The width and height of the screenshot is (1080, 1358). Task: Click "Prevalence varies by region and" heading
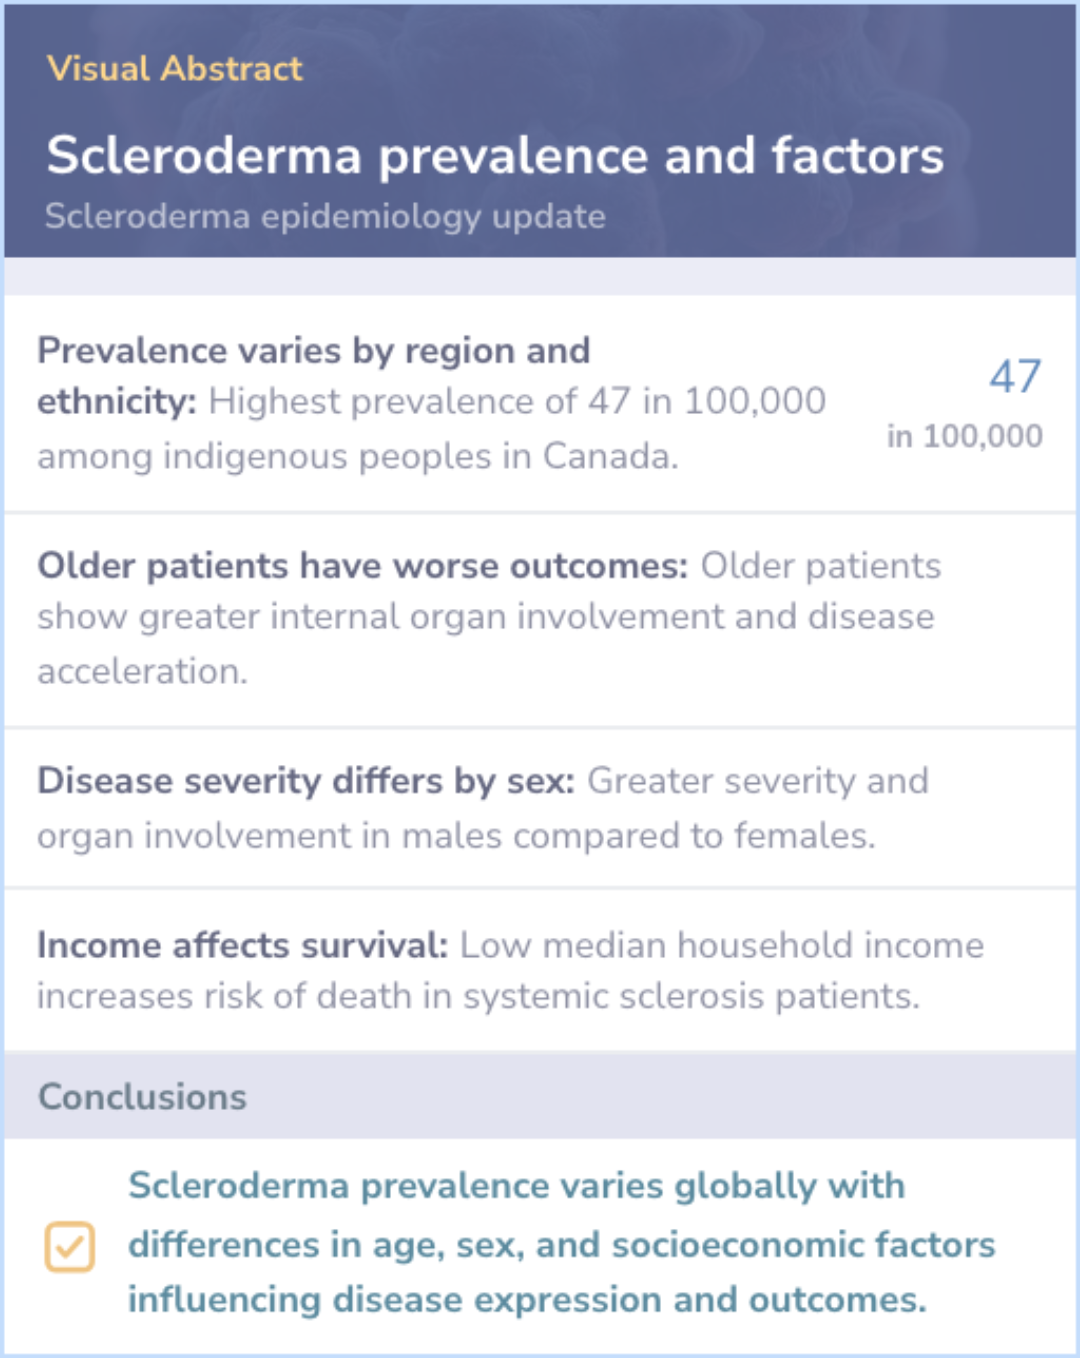coord(314,350)
